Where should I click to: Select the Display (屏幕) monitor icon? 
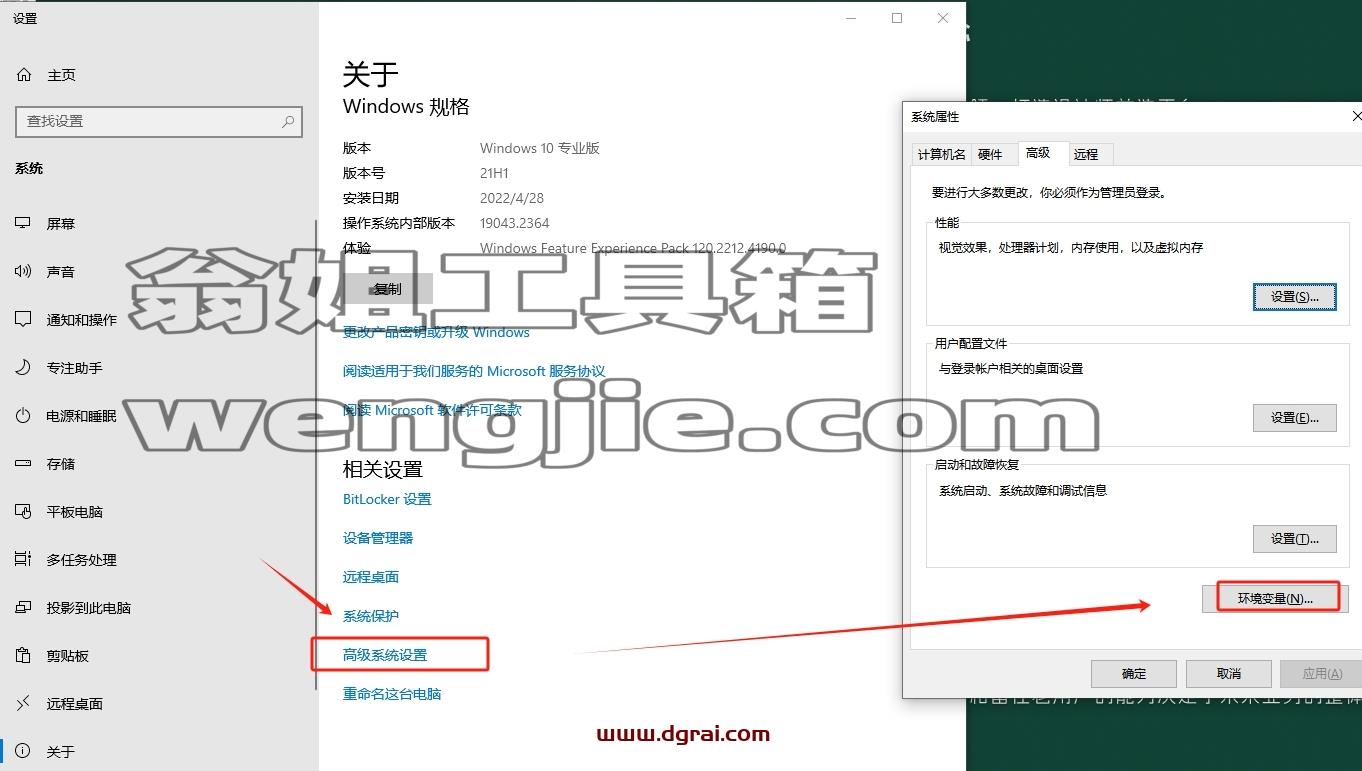[x=23, y=223]
